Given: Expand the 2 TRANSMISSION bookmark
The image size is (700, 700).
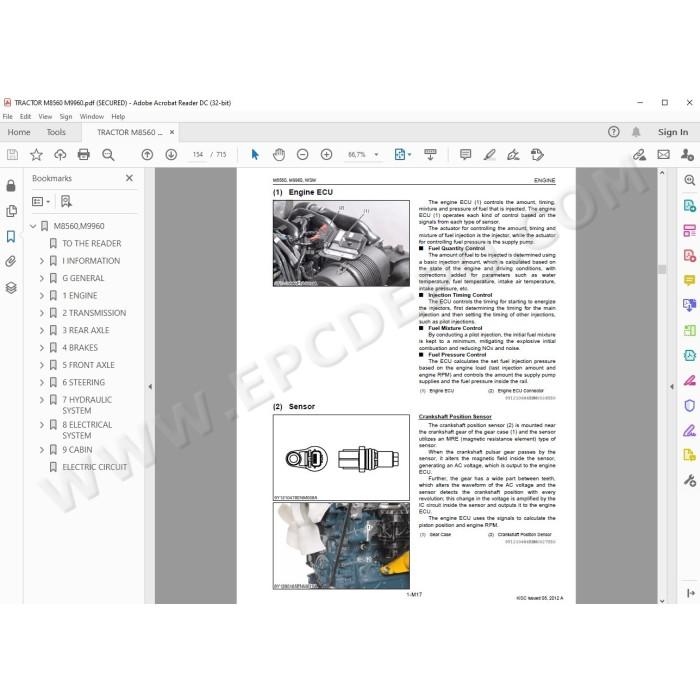Looking at the screenshot, I should [42, 313].
